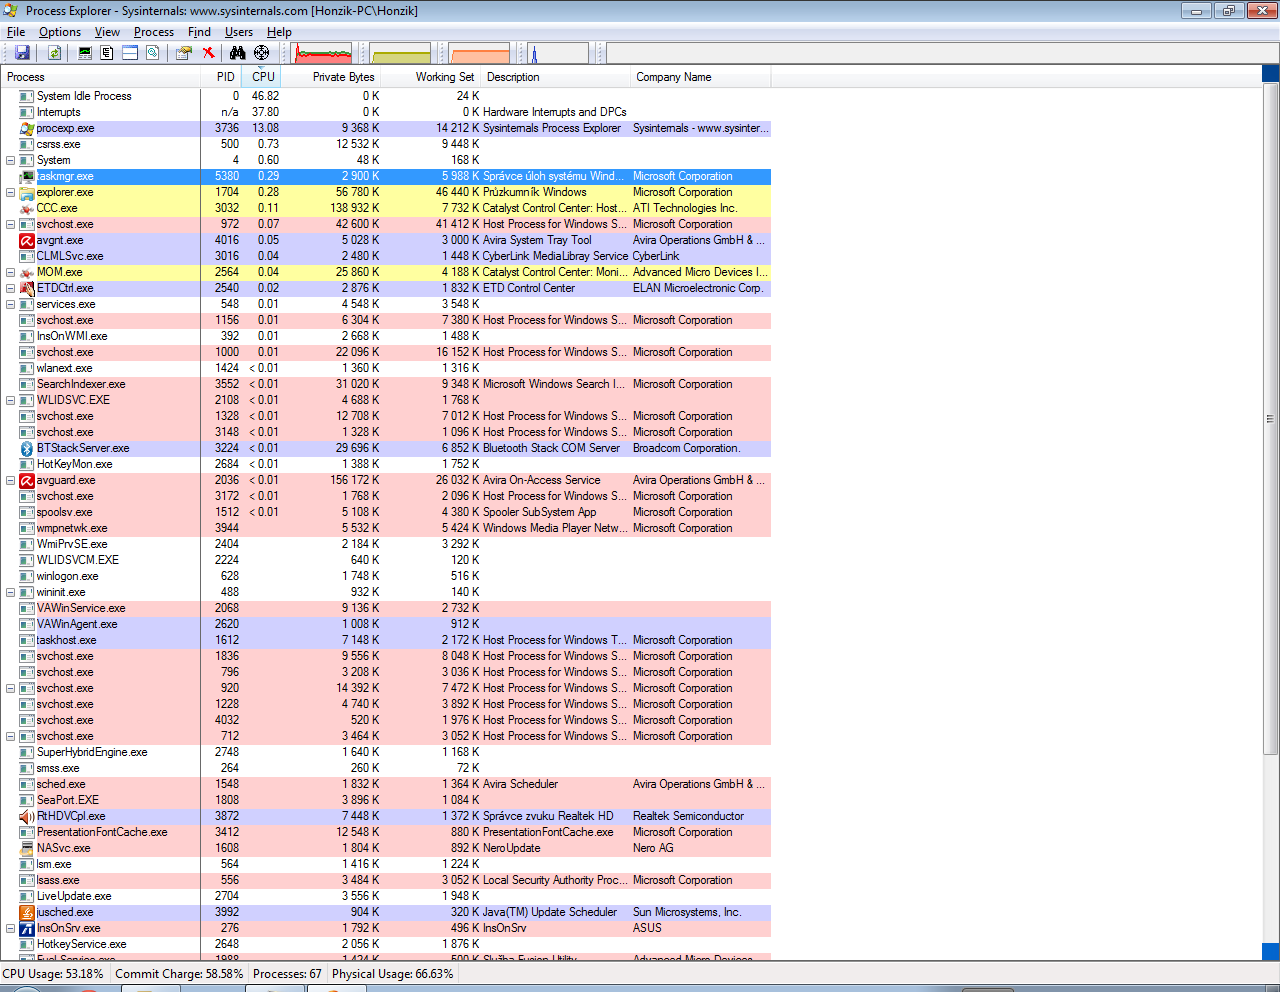Open the Options menu

click(60, 32)
